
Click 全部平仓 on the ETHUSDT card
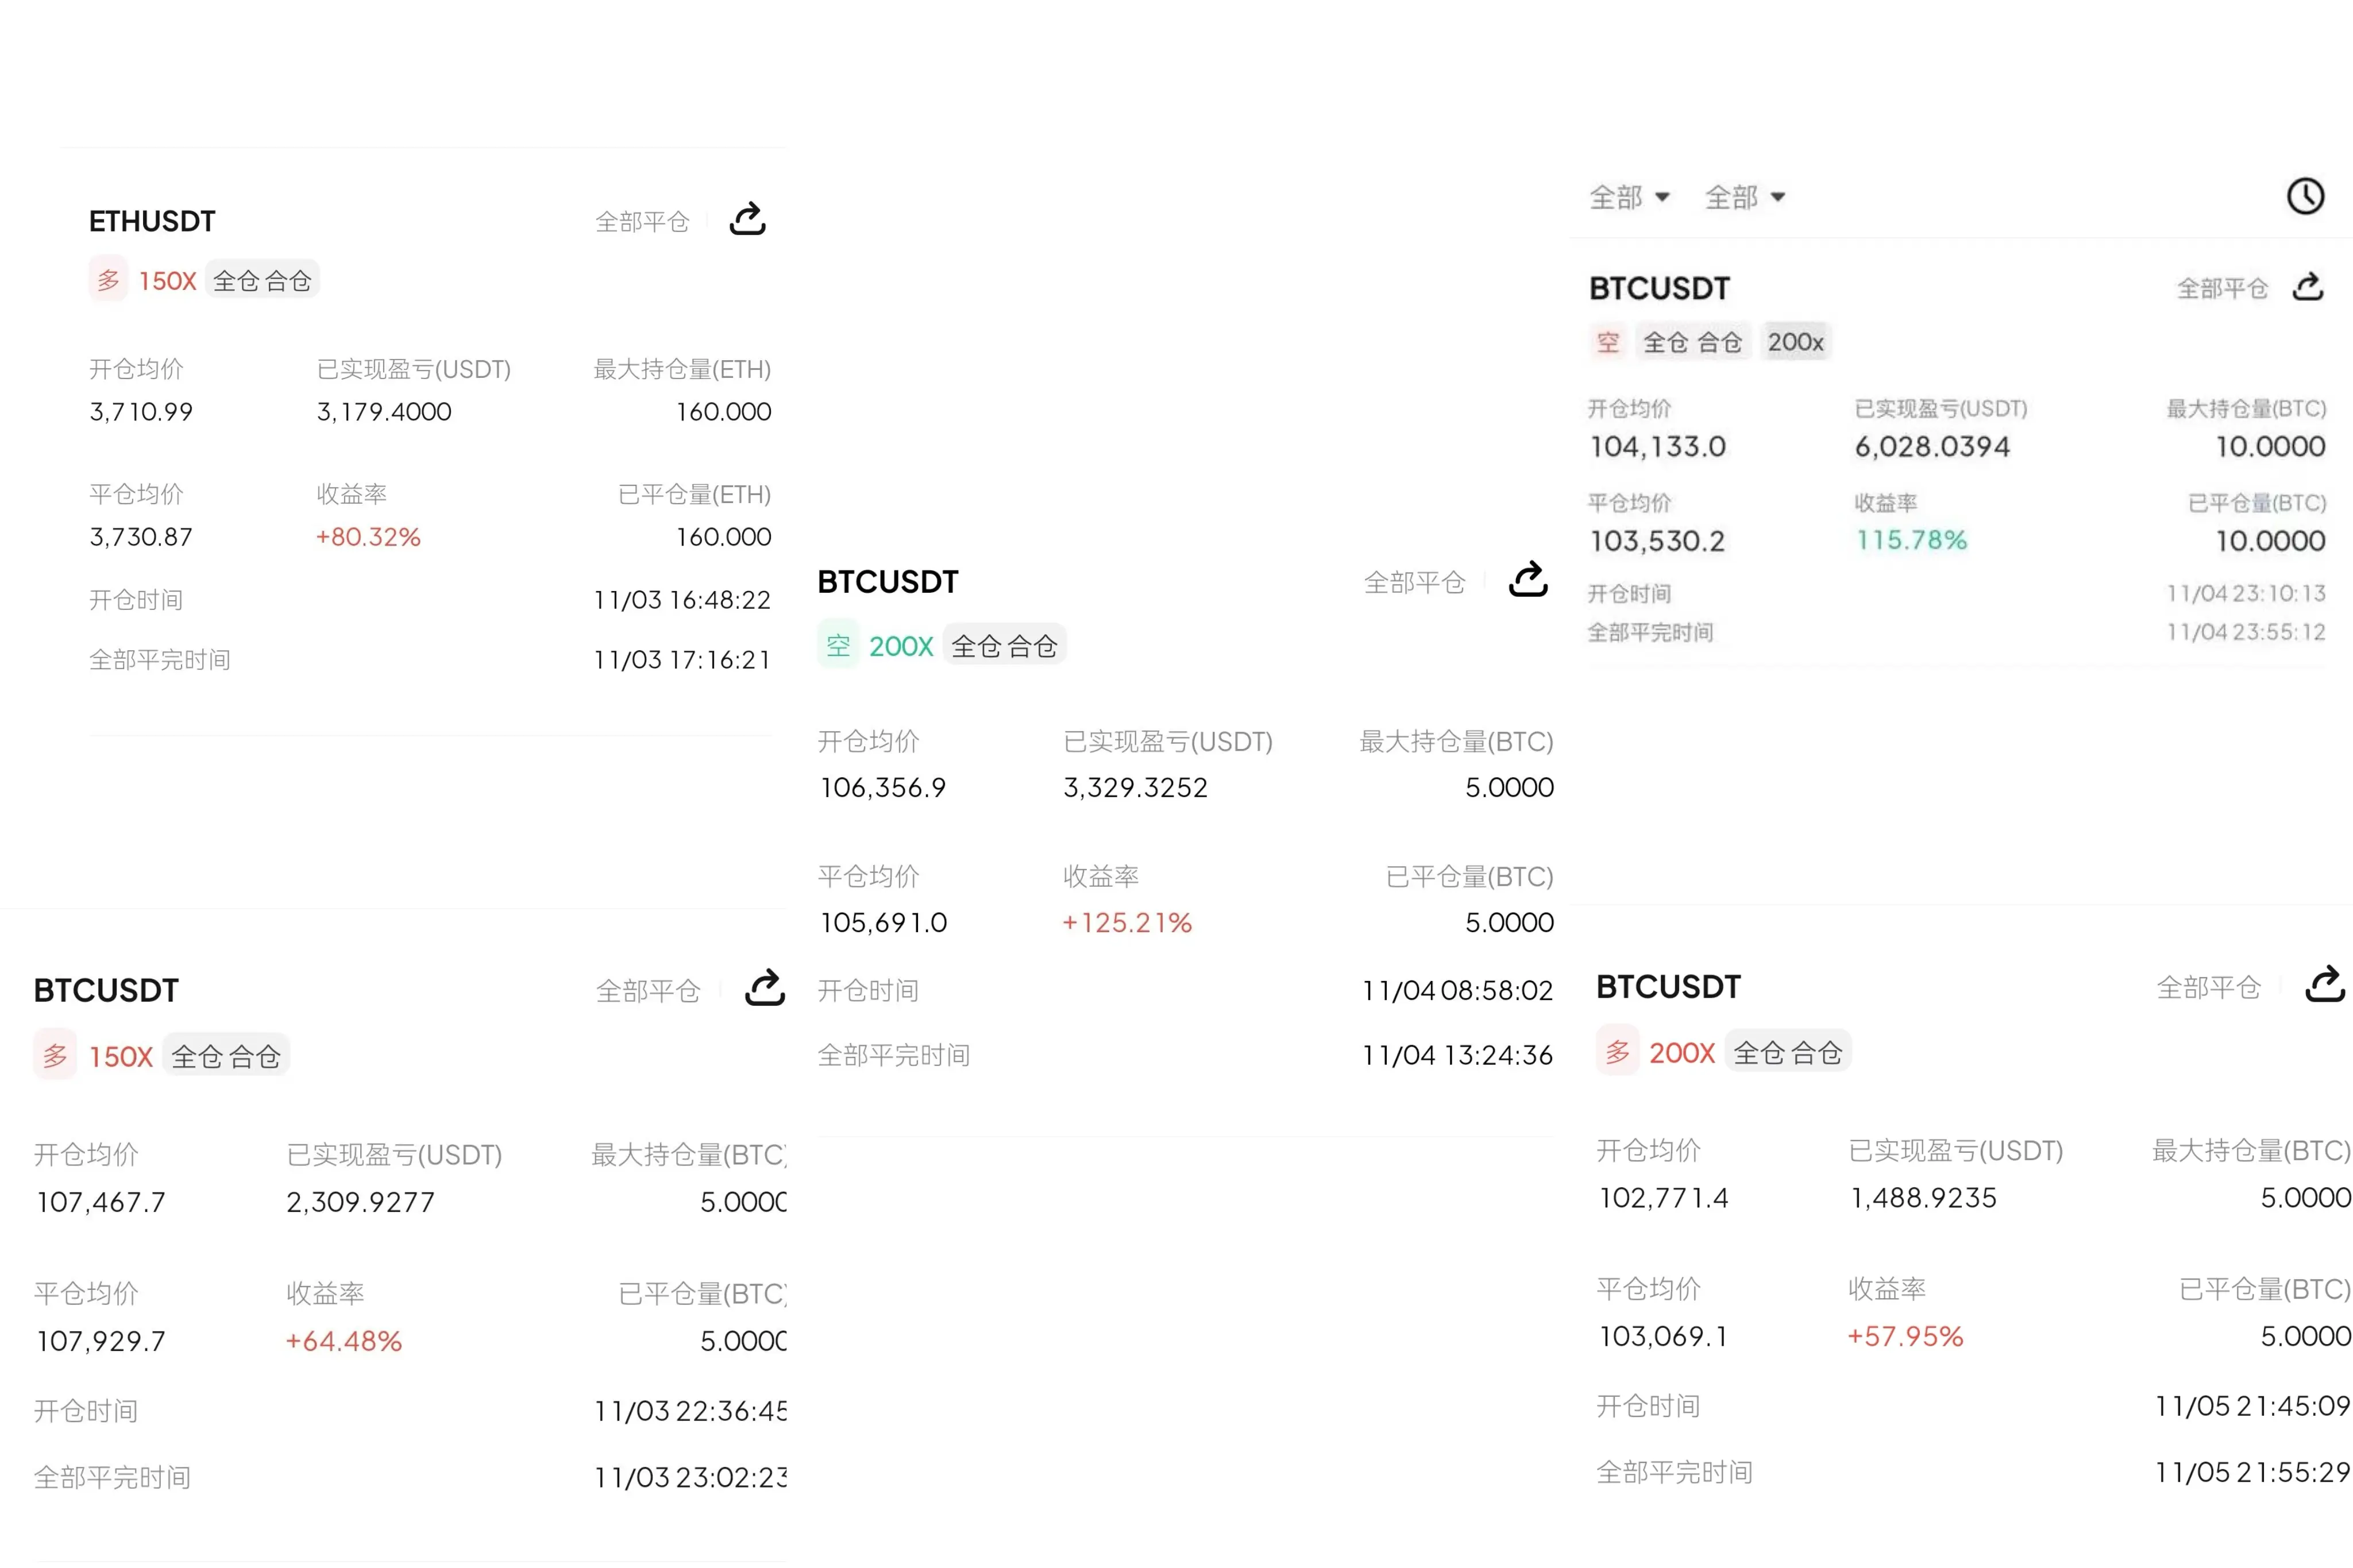pos(642,221)
